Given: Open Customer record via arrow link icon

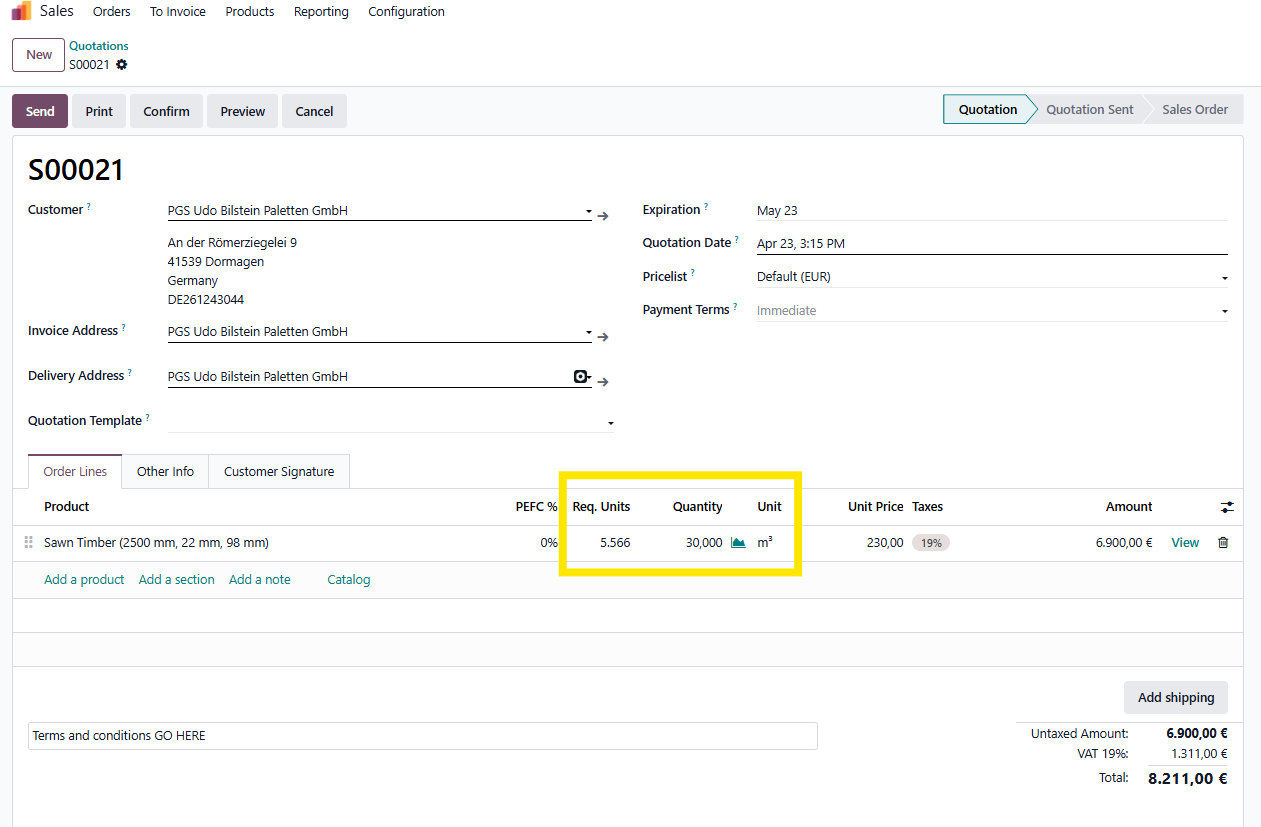Looking at the screenshot, I should click(x=603, y=216).
